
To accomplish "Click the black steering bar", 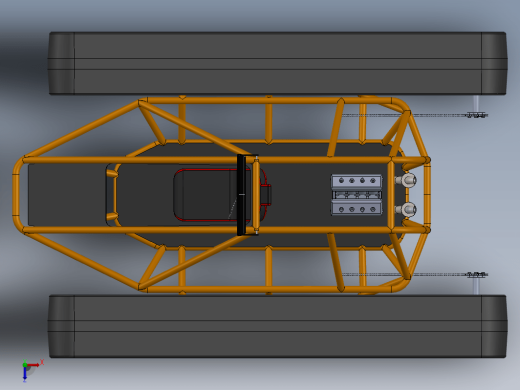I will [x=241, y=195].
